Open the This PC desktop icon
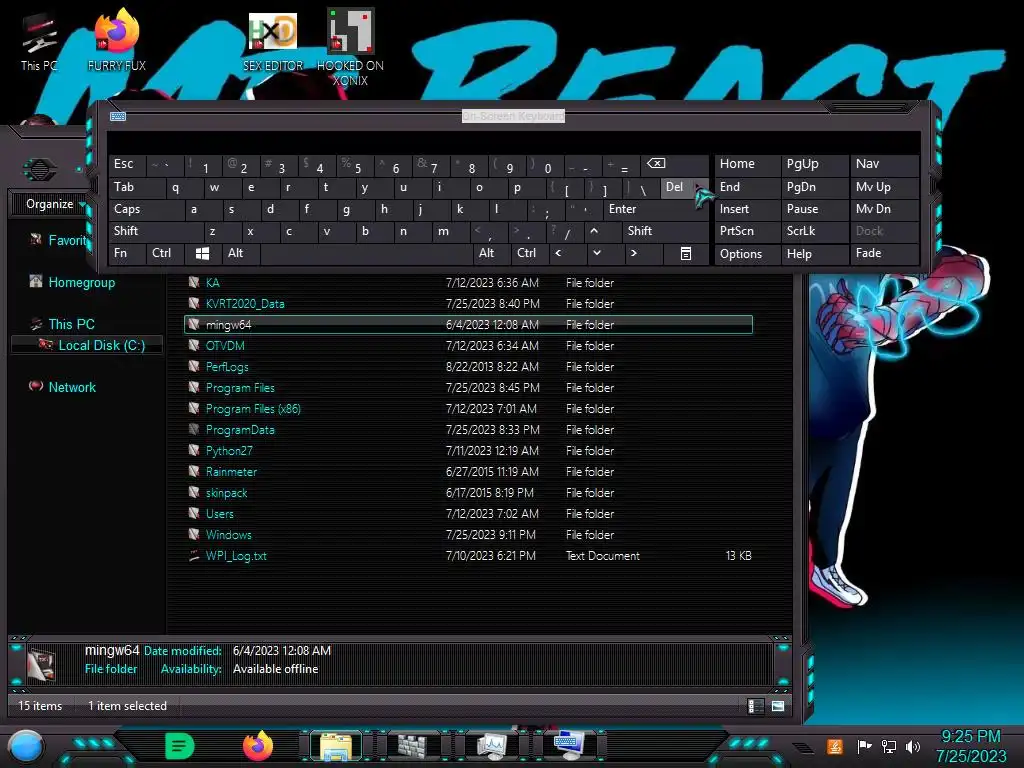The height and width of the screenshot is (768, 1024). [39, 42]
